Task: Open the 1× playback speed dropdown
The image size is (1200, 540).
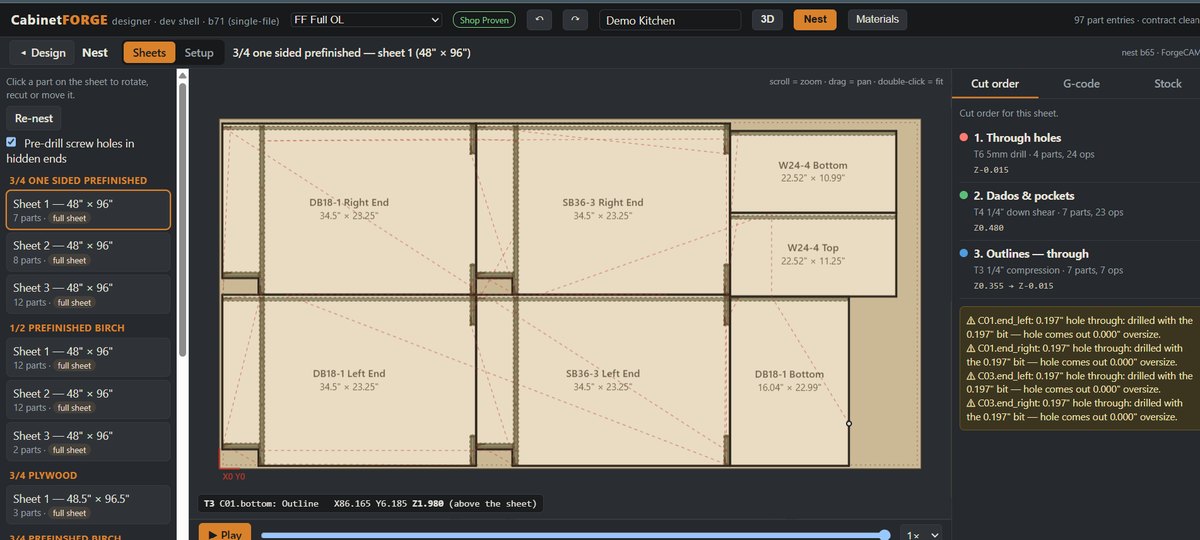Action: point(922,534)
